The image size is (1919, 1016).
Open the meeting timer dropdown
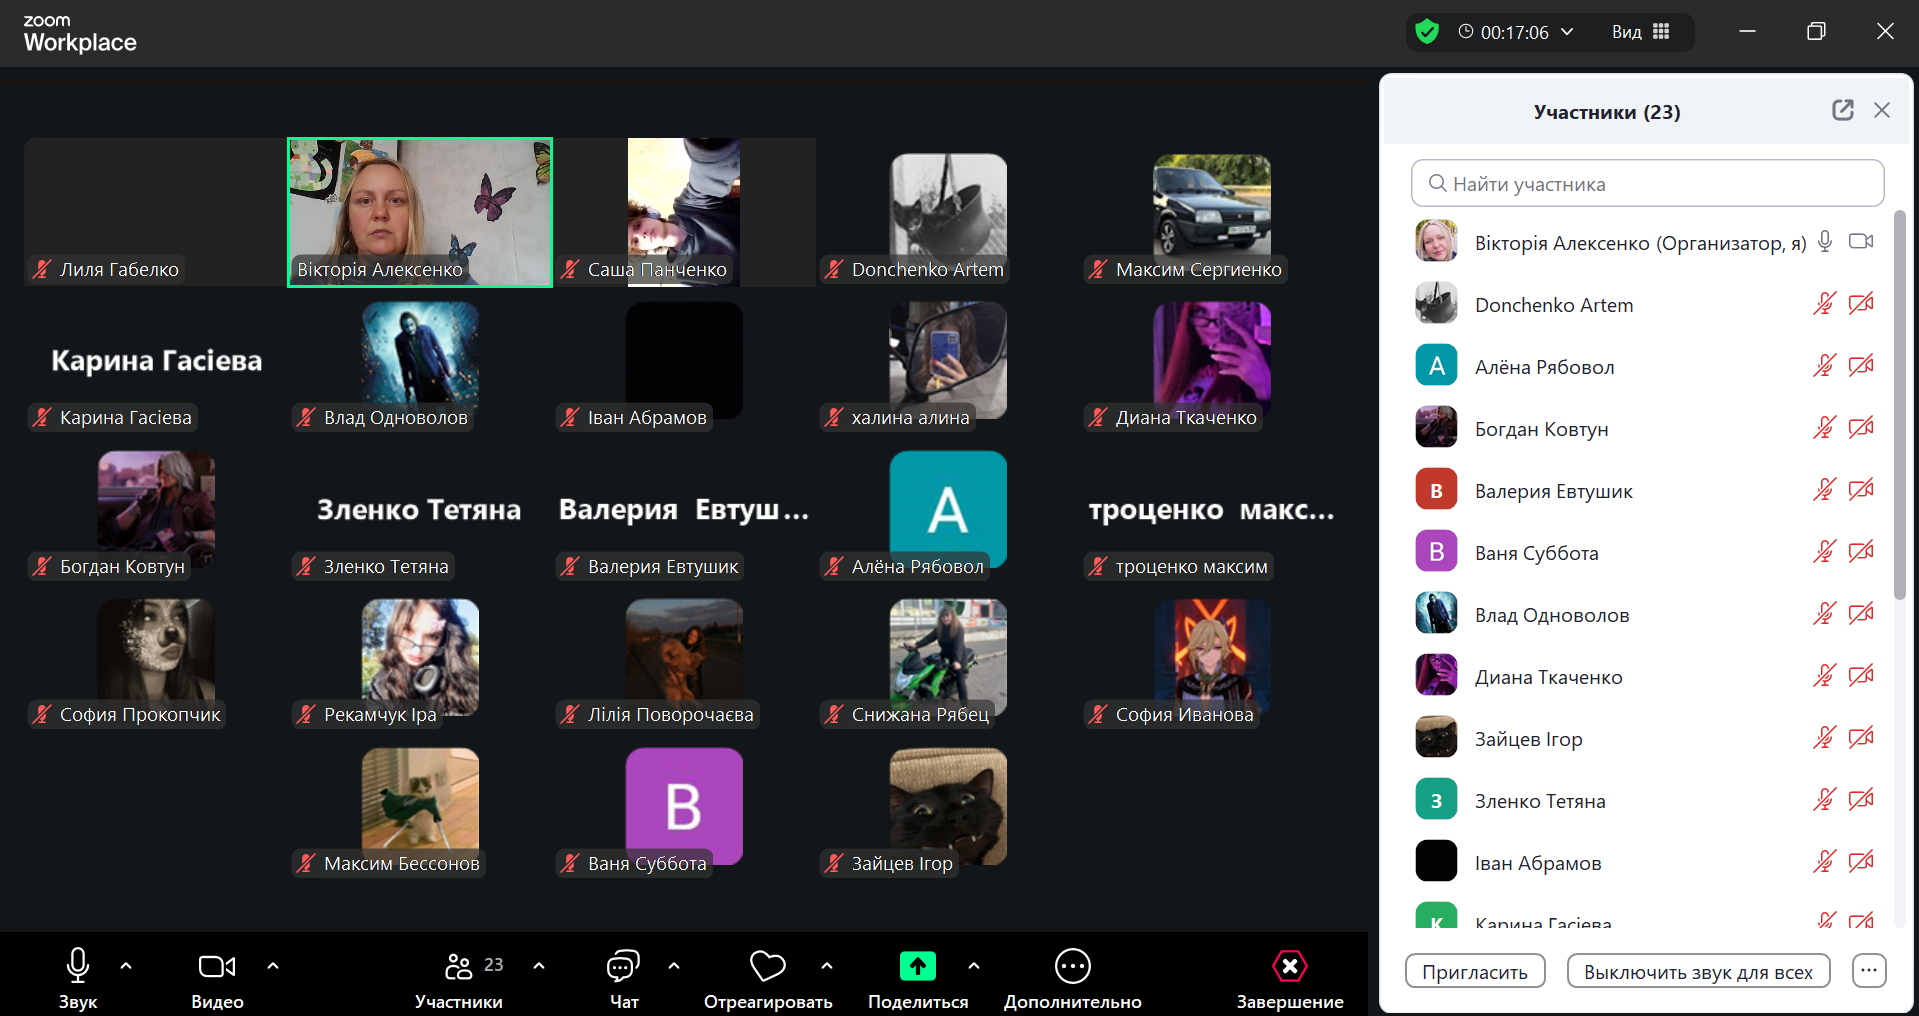pyautogui.click(x=1567, y=32)
